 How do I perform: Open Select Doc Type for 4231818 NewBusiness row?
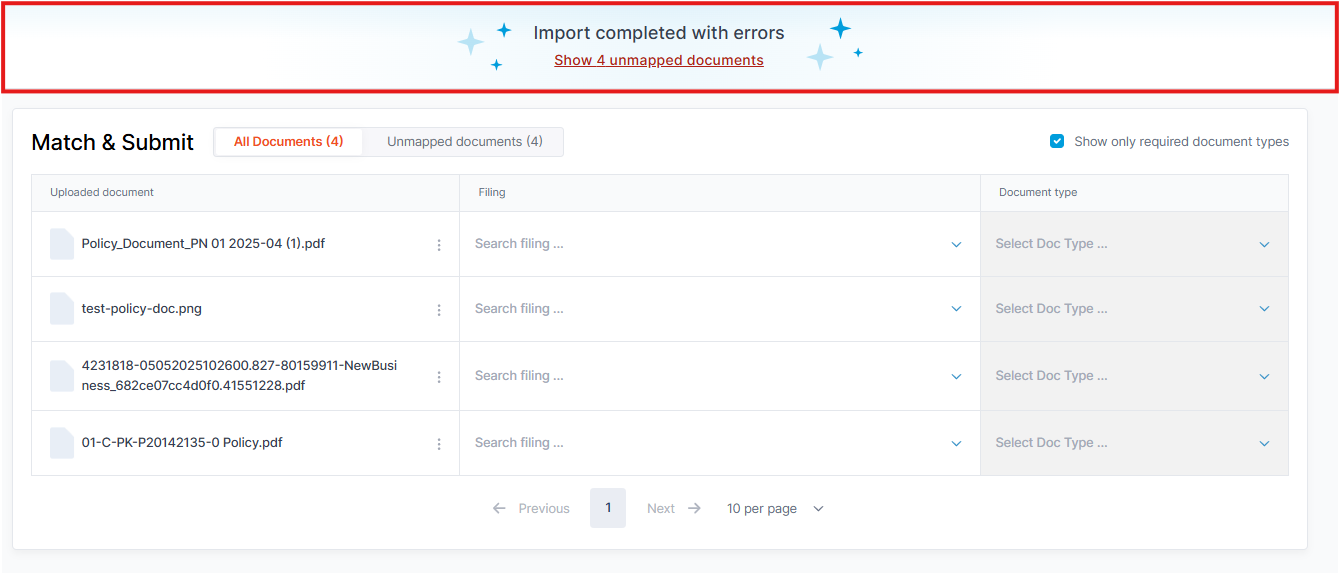pos(1134,376)
